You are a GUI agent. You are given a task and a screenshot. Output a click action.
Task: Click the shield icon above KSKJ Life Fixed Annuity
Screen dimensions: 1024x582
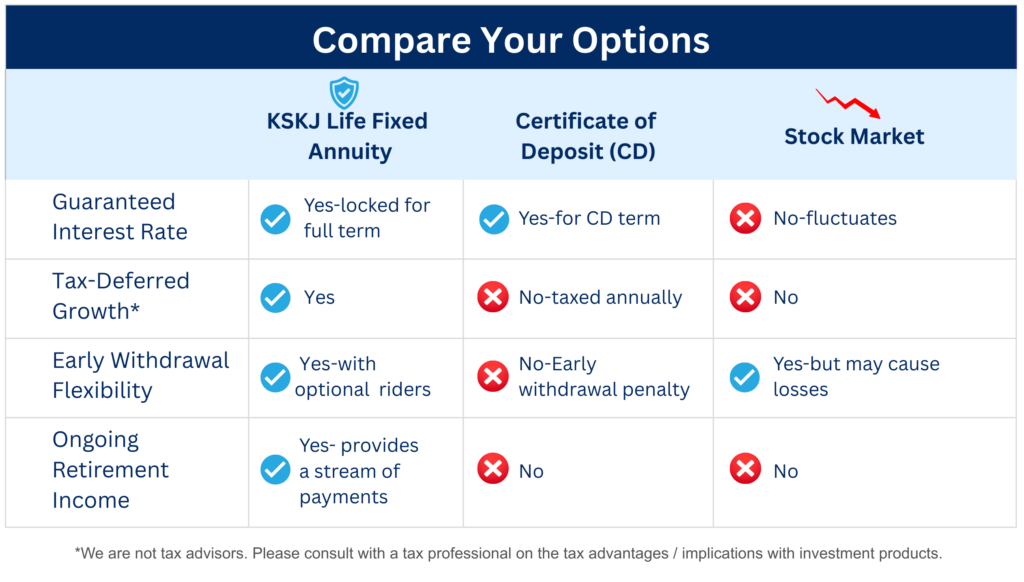click(x=344, y=93)
